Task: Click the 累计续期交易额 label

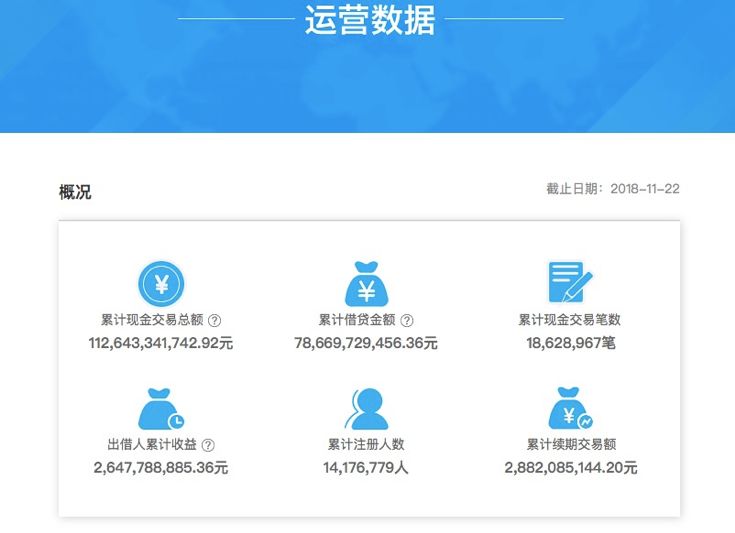Action: [x=571, y=444]
